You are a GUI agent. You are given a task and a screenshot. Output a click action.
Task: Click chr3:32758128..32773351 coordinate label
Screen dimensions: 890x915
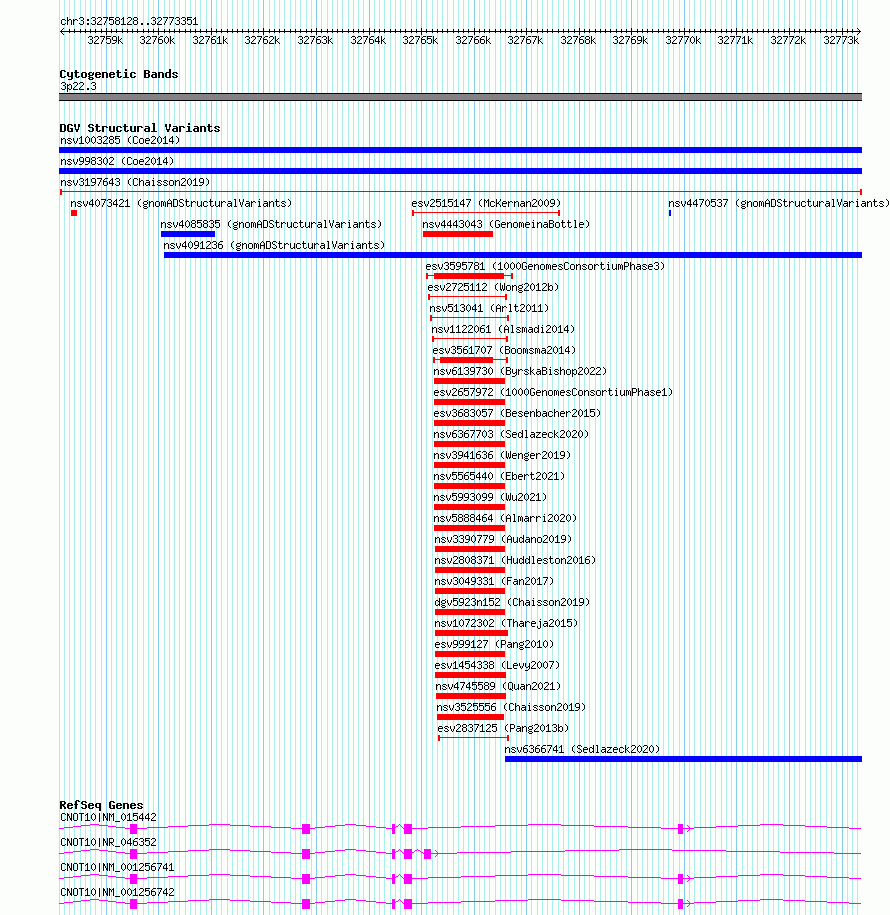[129, 22]
